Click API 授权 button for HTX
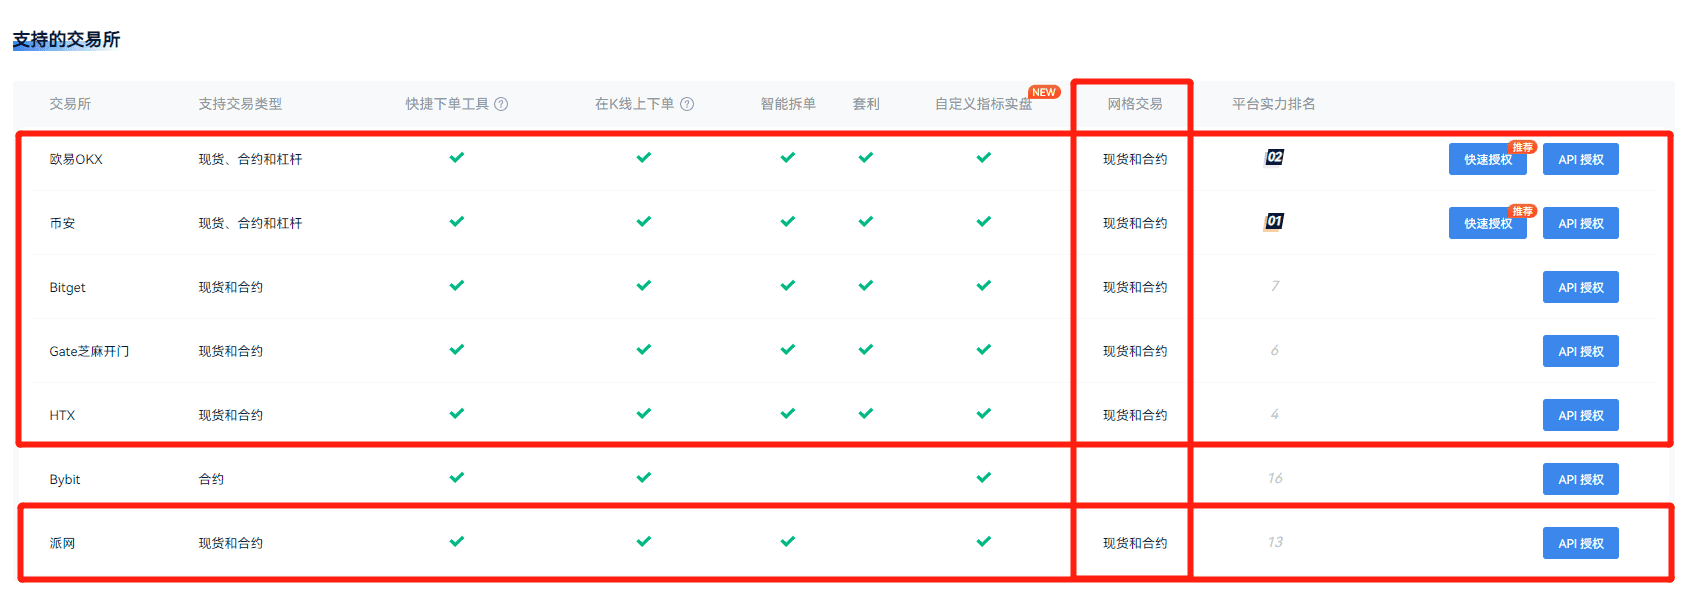This screenshot has width=1697, height=597. tap(1581, 416)
